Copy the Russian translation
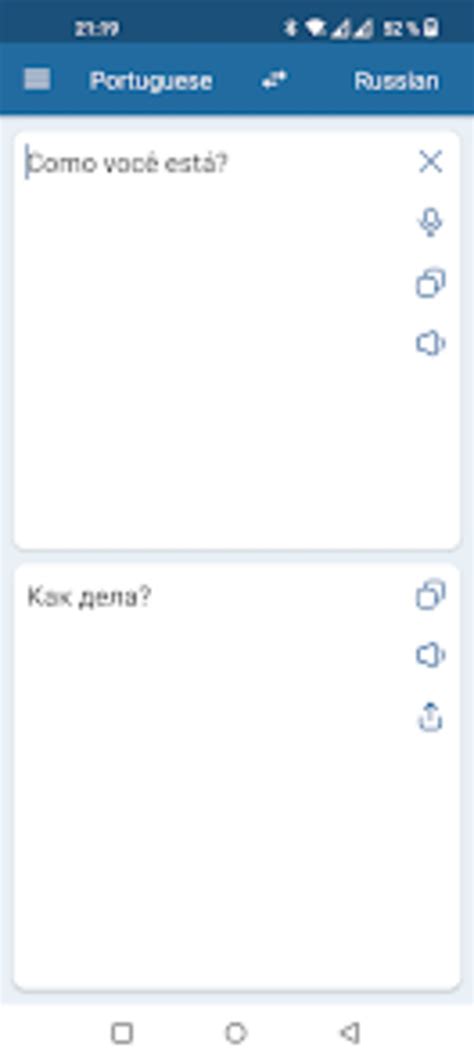474x1062 pixels. tap(431, 595)
